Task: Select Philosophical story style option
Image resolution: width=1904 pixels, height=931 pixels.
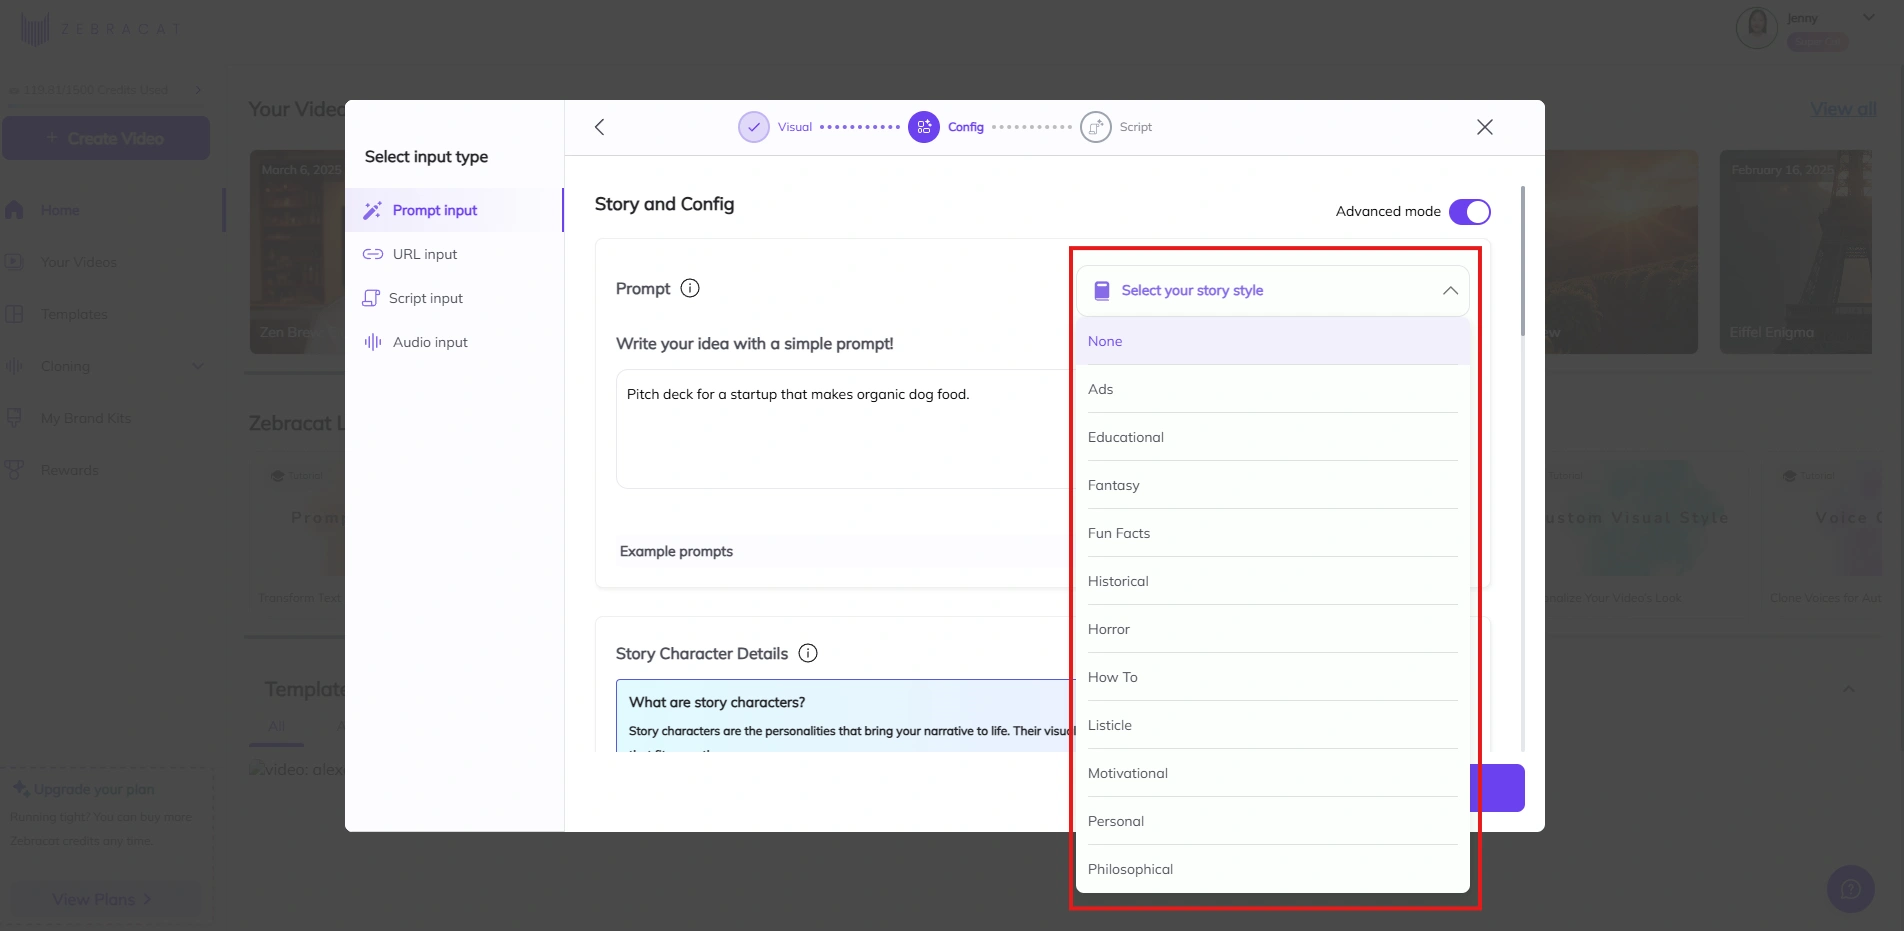Action: pos(1272,869)
